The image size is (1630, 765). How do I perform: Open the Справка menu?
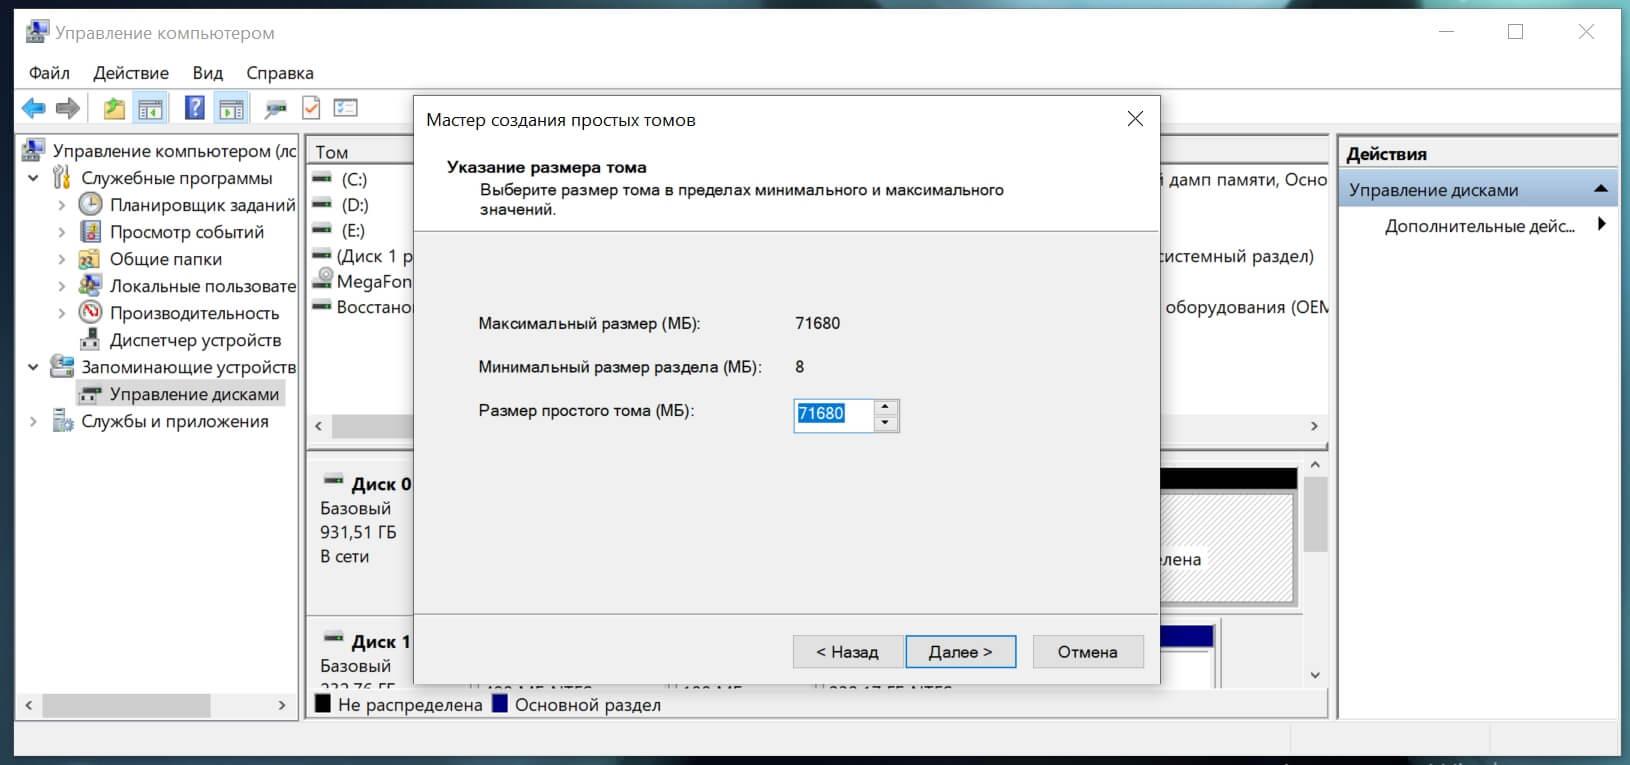pyautogui.click(x=280, y=73)
